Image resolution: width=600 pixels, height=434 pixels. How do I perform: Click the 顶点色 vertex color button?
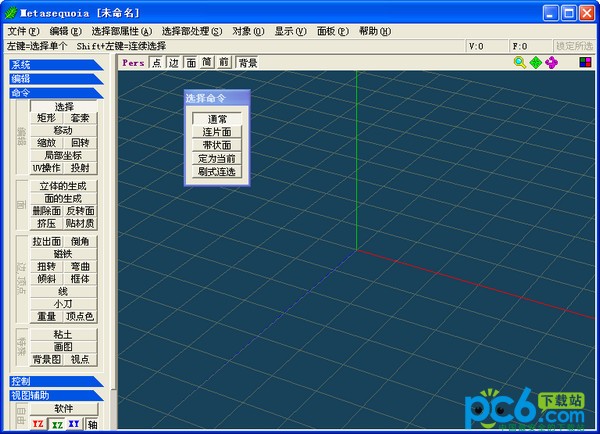pos(80,317)
